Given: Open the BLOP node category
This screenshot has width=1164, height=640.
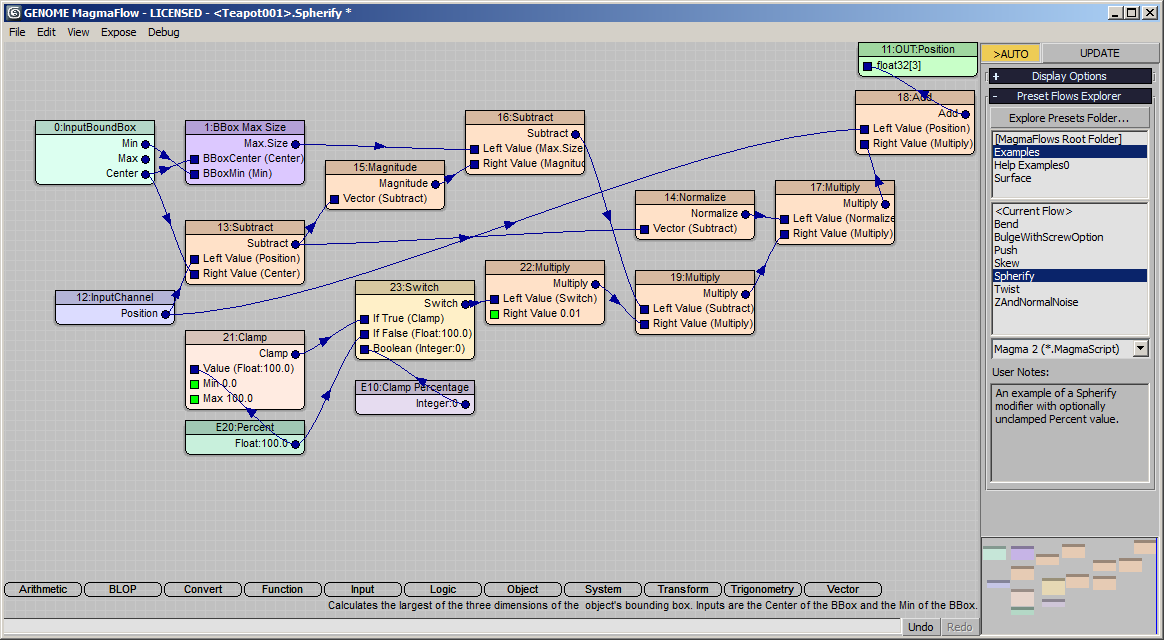Looking at the screenshot, I should [x=122, y=590].
